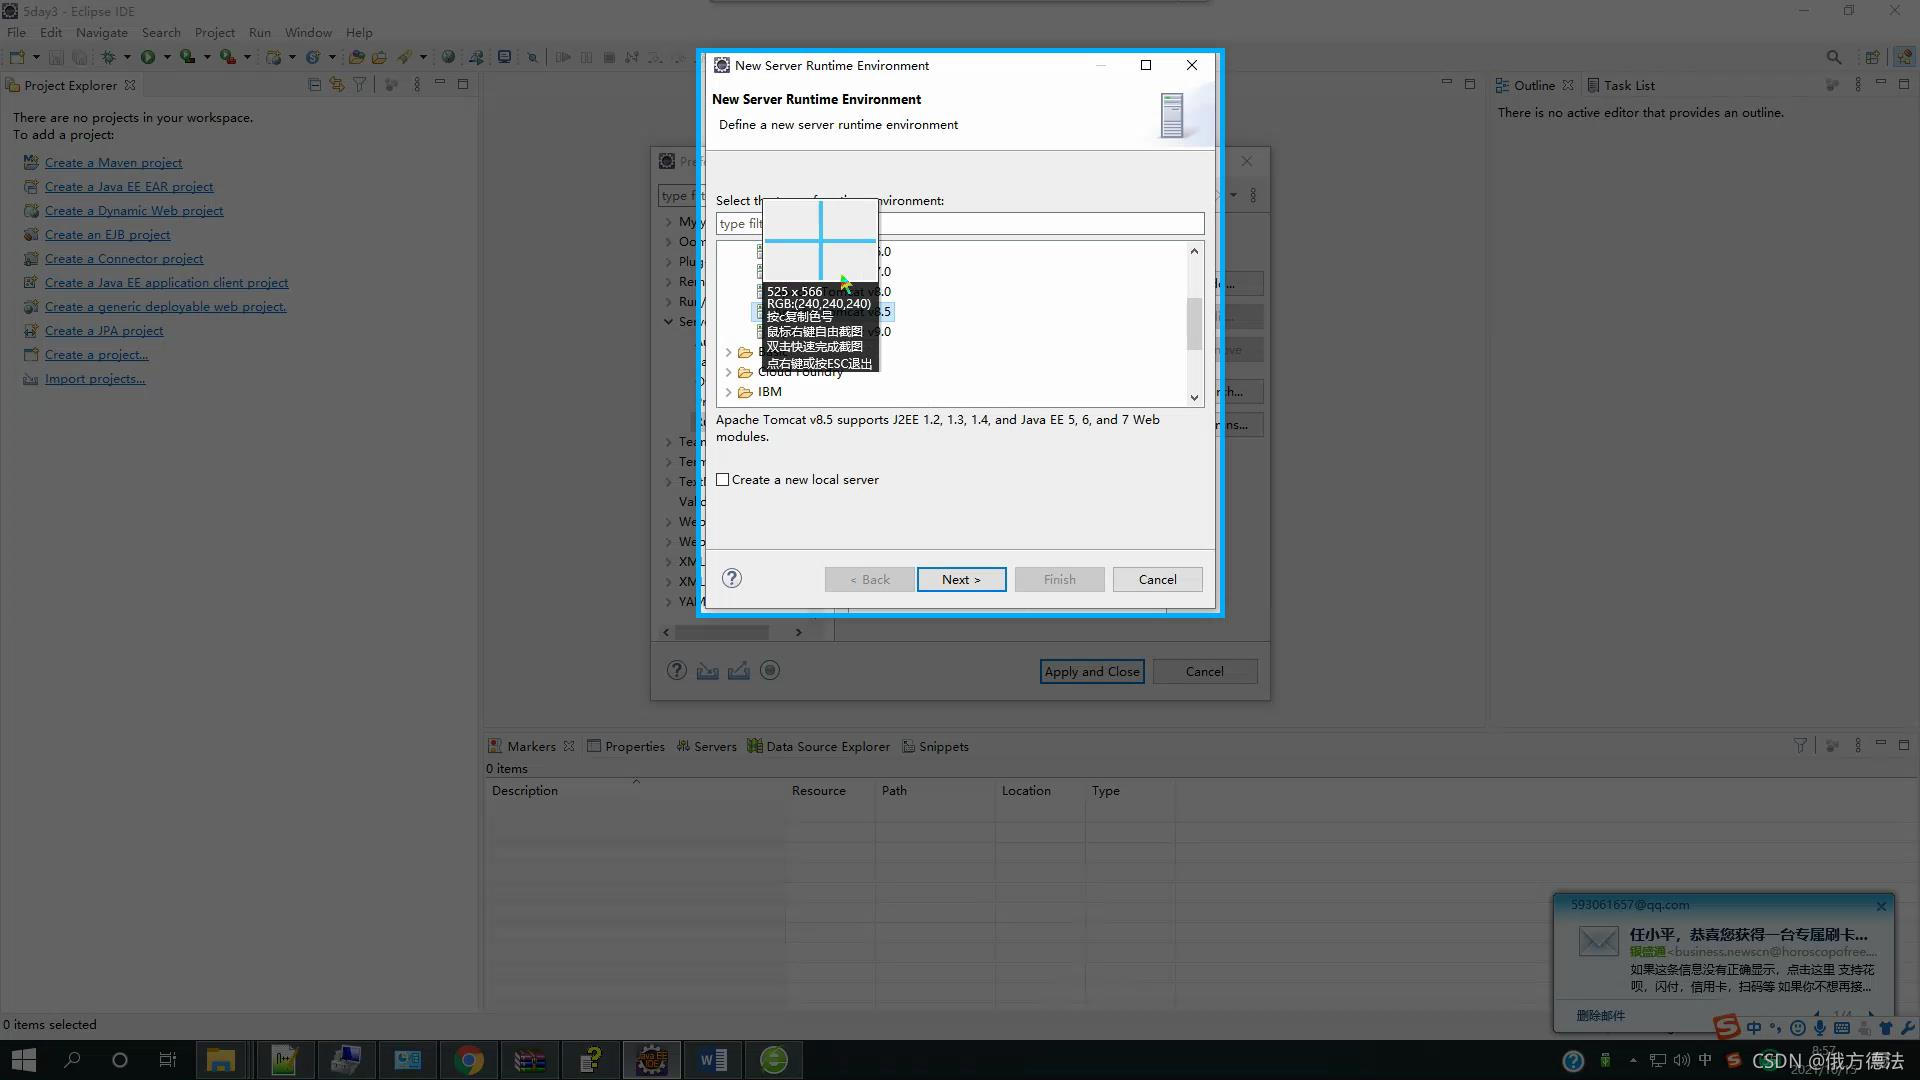Open the New file dropdown arrow in toolbar
Screen dimensions: 1920x1080
pyautogui.click(x=36, y=57)
